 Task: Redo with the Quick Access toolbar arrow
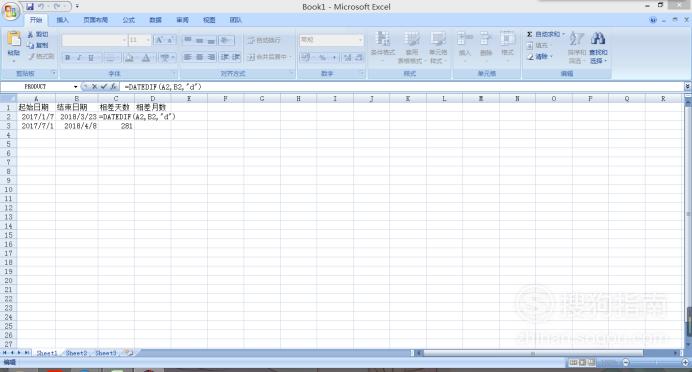[57, 6]
